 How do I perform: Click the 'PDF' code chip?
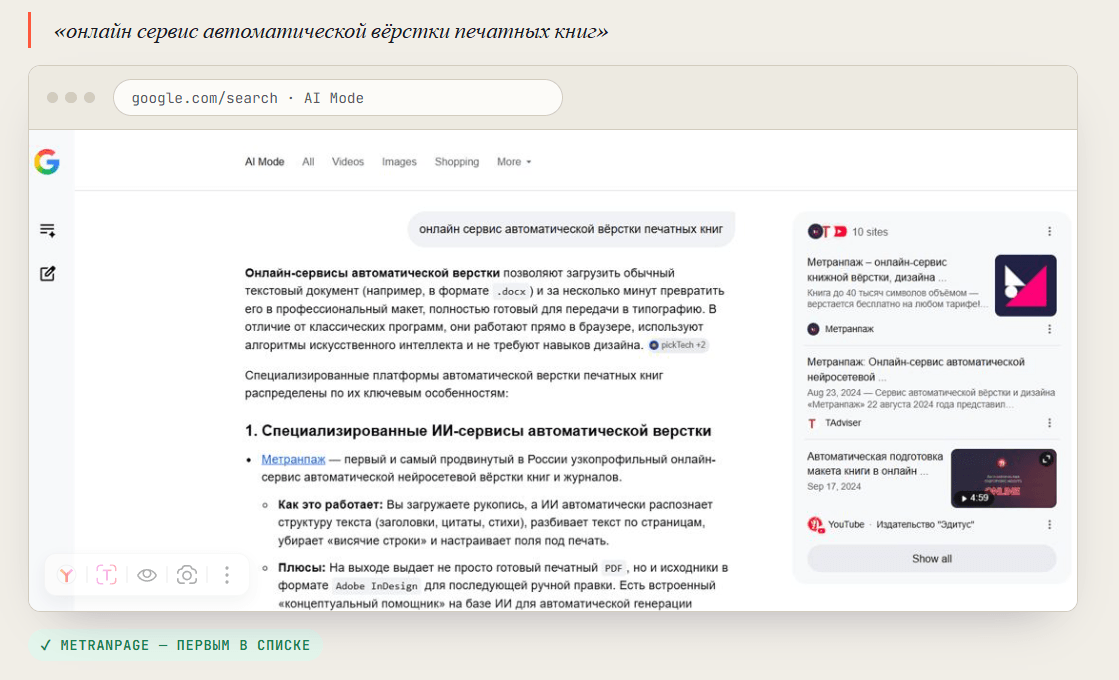(x=613, y=568)
